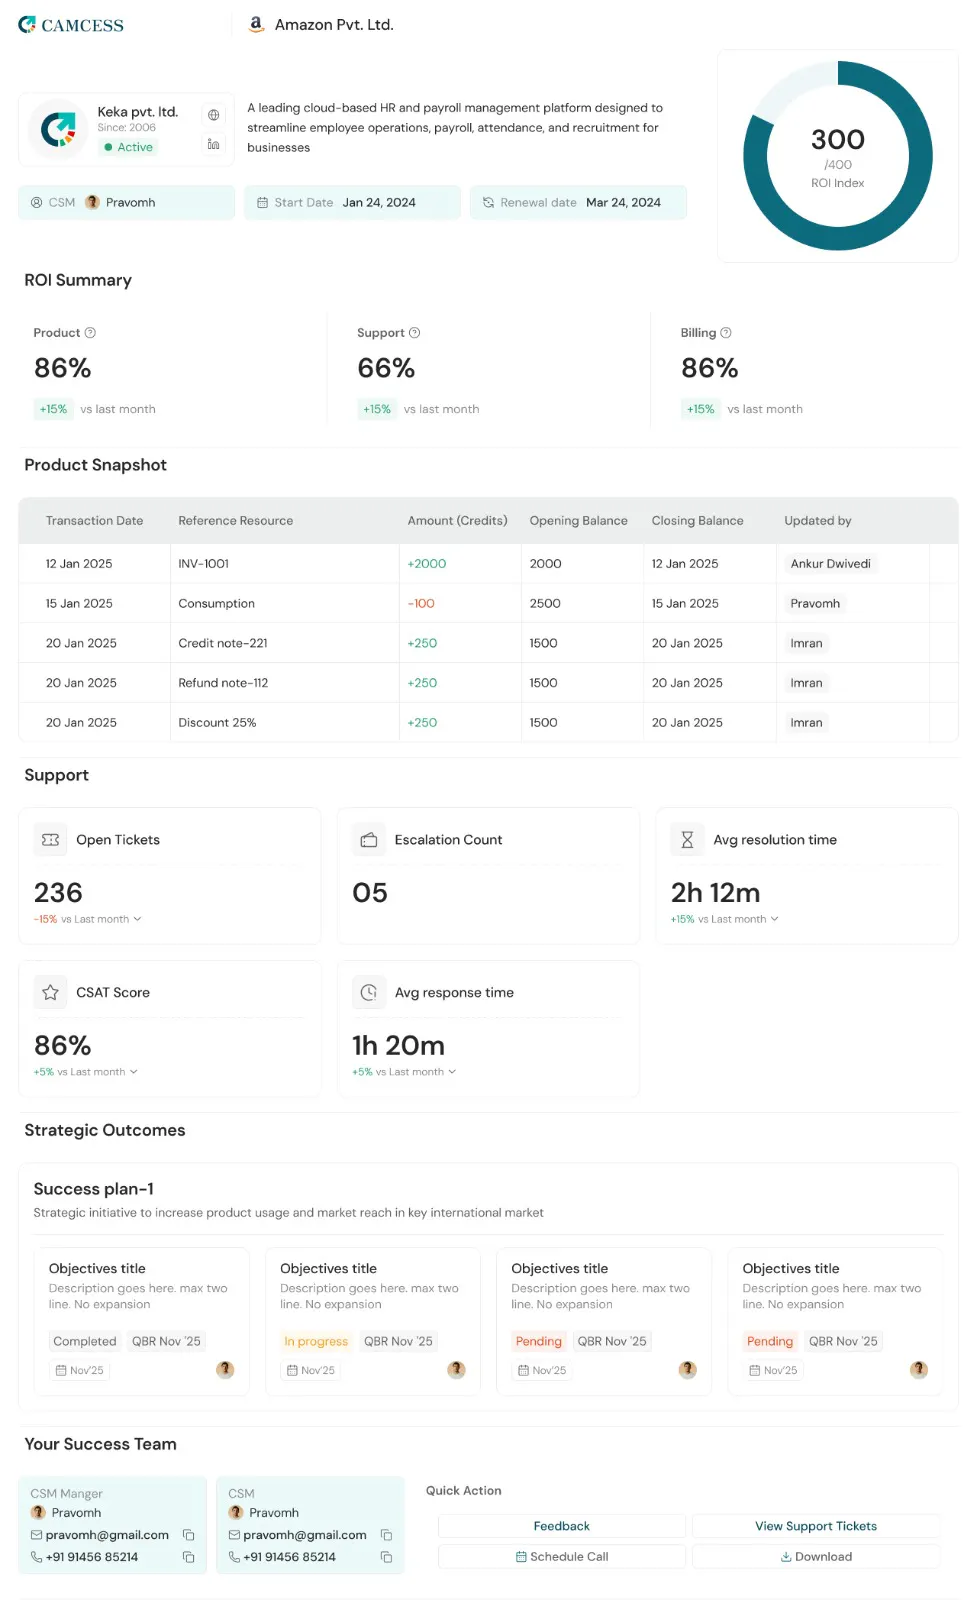The height and width of the screenshot is (1600, 977).
Task: Expand CSAT Score vs Last month dropdown
Action: 133,1072
